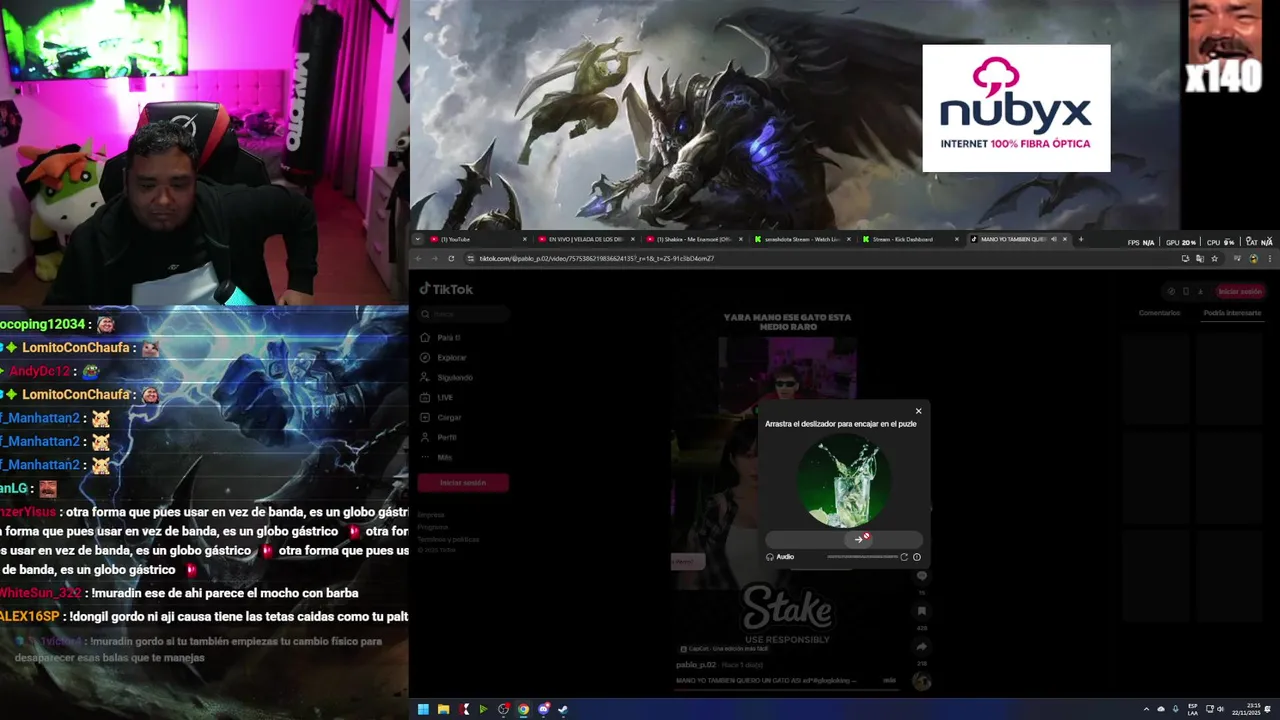The height and width of the screenshot is (720, 1280).
Task: Open LIVE in the TikTok sidebar
Action: [437, 398]
